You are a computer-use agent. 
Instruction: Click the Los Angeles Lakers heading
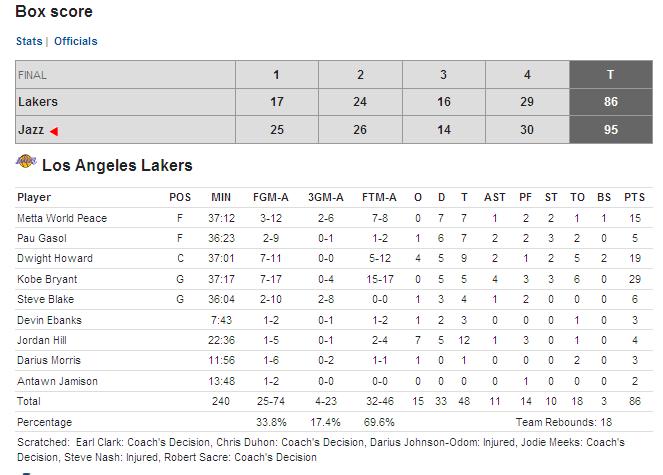(119, 165)
